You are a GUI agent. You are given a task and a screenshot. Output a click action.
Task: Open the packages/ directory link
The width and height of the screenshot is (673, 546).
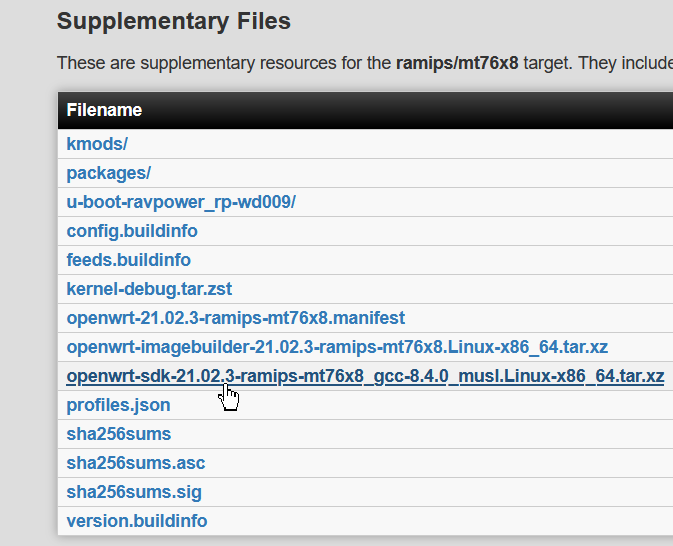point(108,173)
